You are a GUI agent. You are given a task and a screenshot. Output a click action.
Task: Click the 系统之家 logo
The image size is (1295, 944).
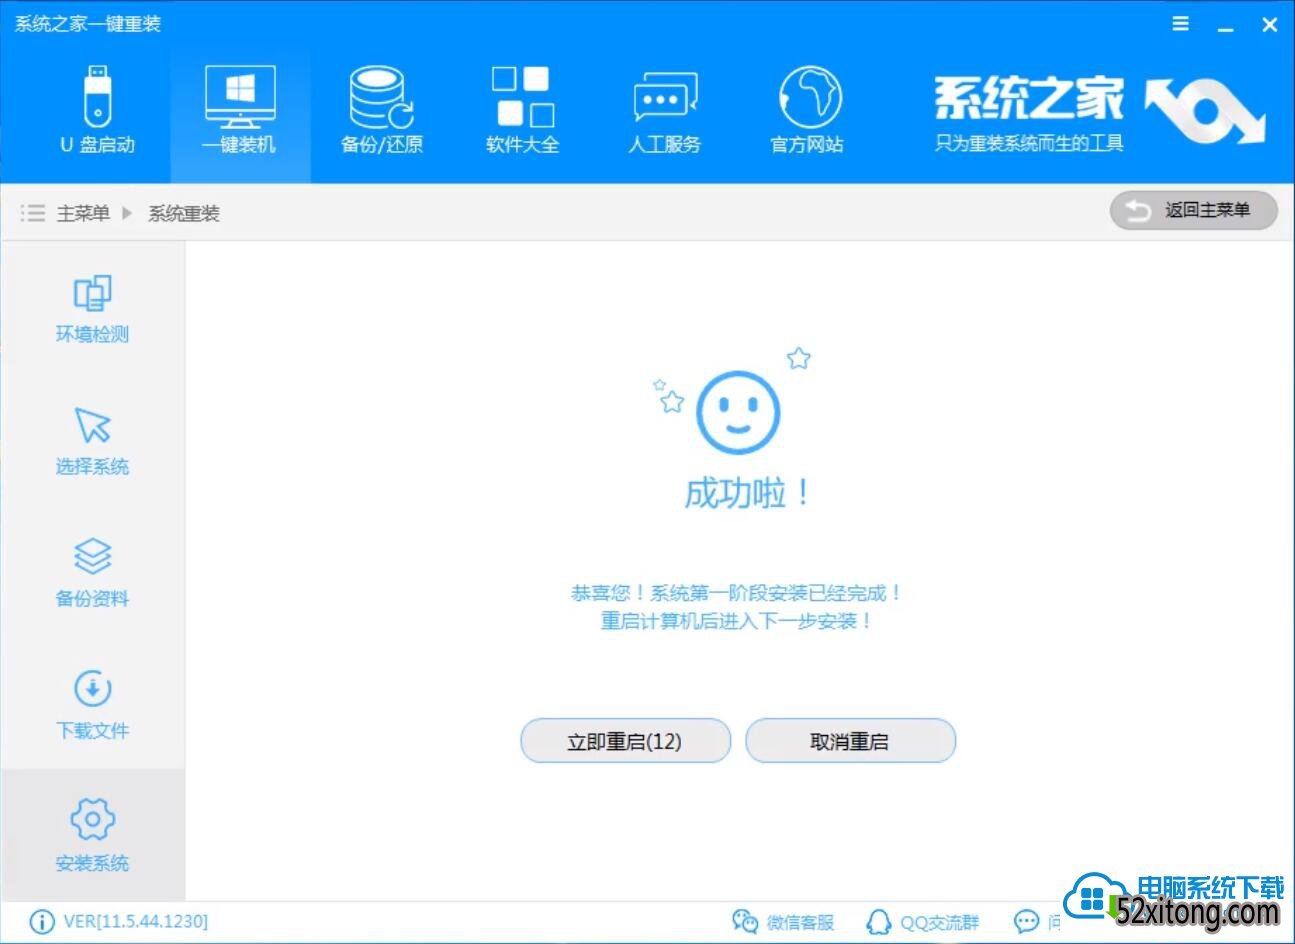coord(1100,112)
